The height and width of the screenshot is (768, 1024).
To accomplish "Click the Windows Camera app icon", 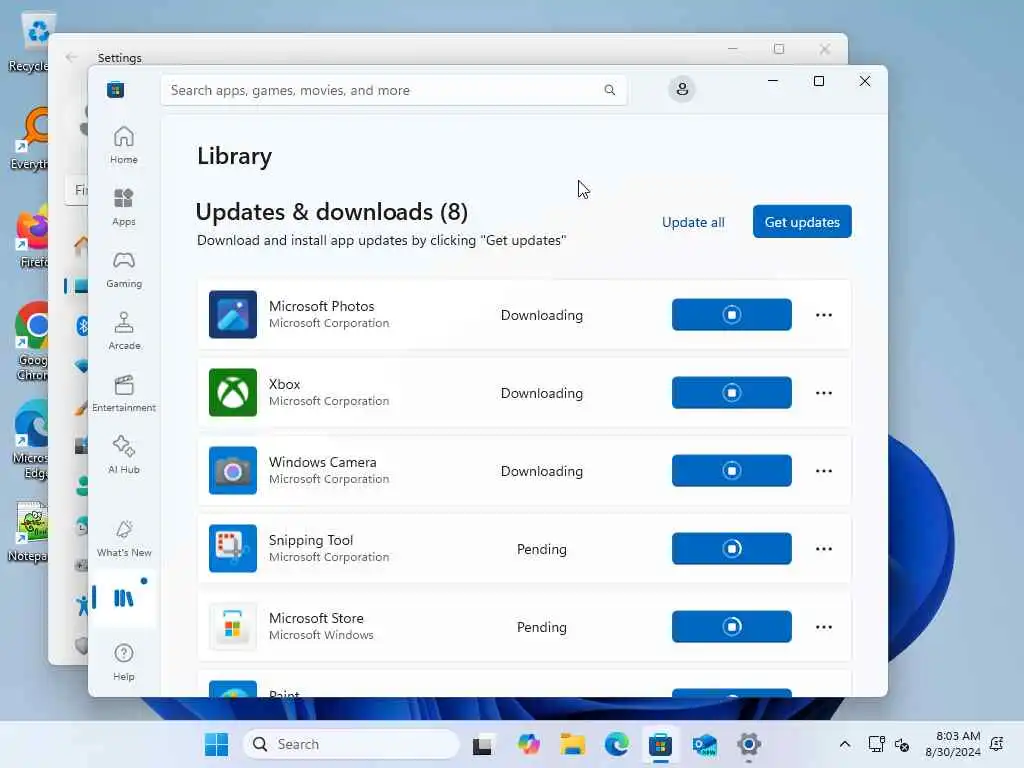I will [232, 470].
